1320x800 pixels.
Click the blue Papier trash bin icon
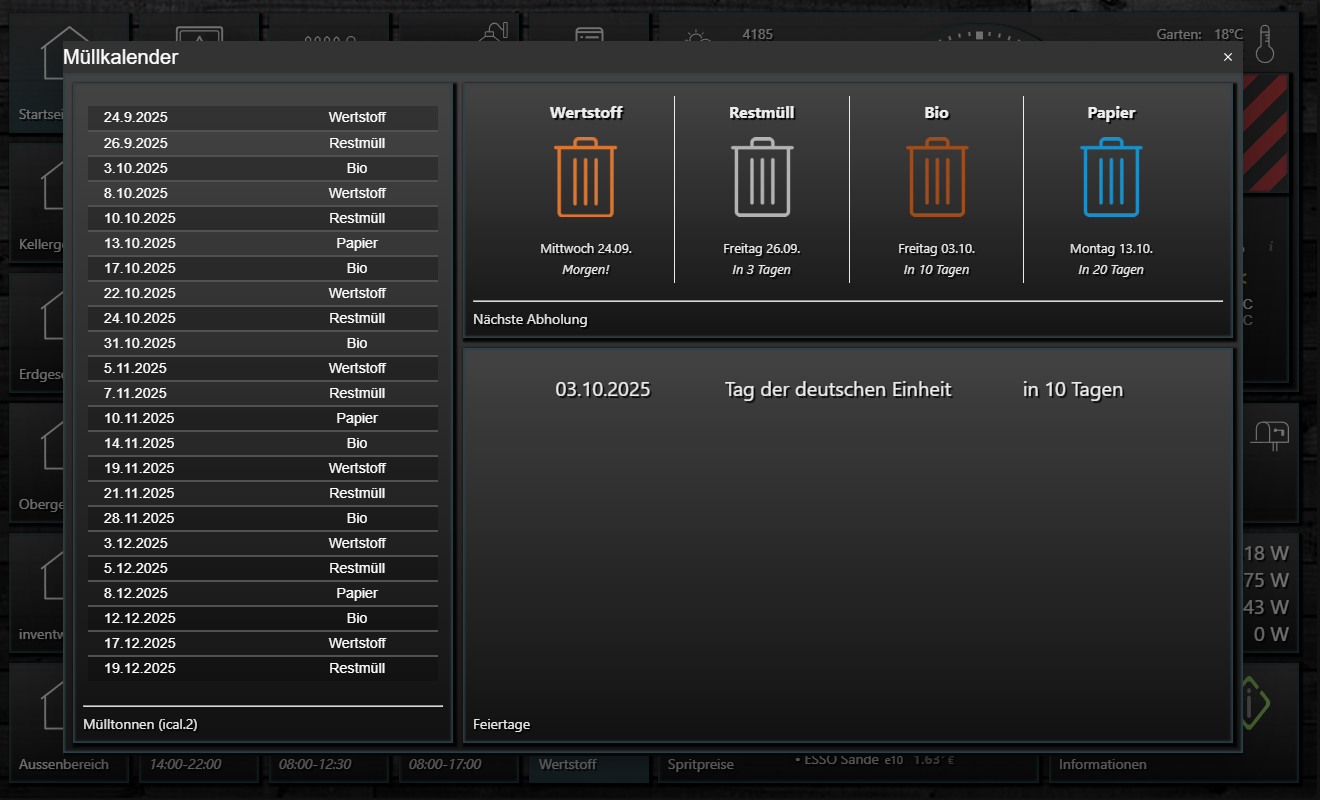coord(1111,178)
